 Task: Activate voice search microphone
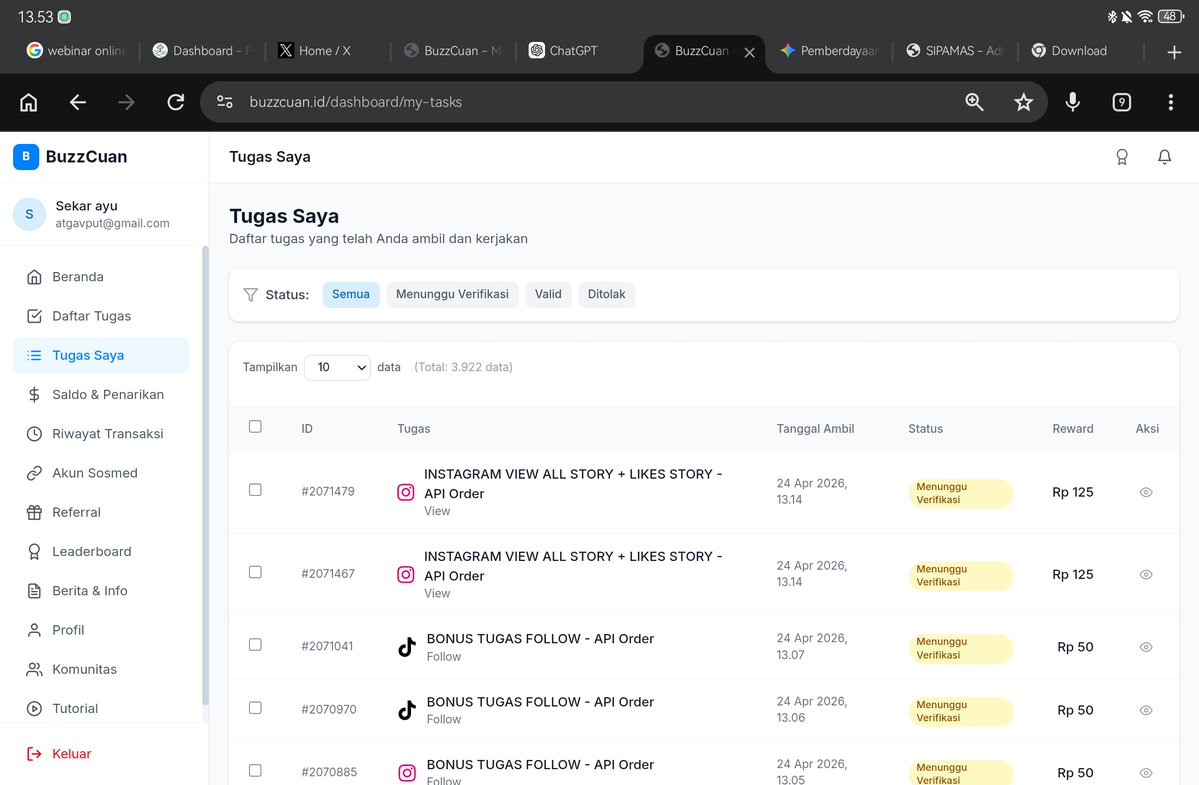click(1073, 102)
